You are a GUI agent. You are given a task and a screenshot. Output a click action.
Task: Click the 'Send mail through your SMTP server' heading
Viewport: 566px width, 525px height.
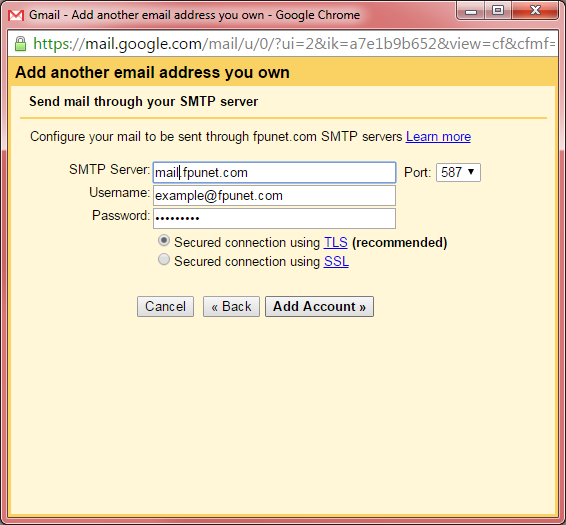pos(143,101)
